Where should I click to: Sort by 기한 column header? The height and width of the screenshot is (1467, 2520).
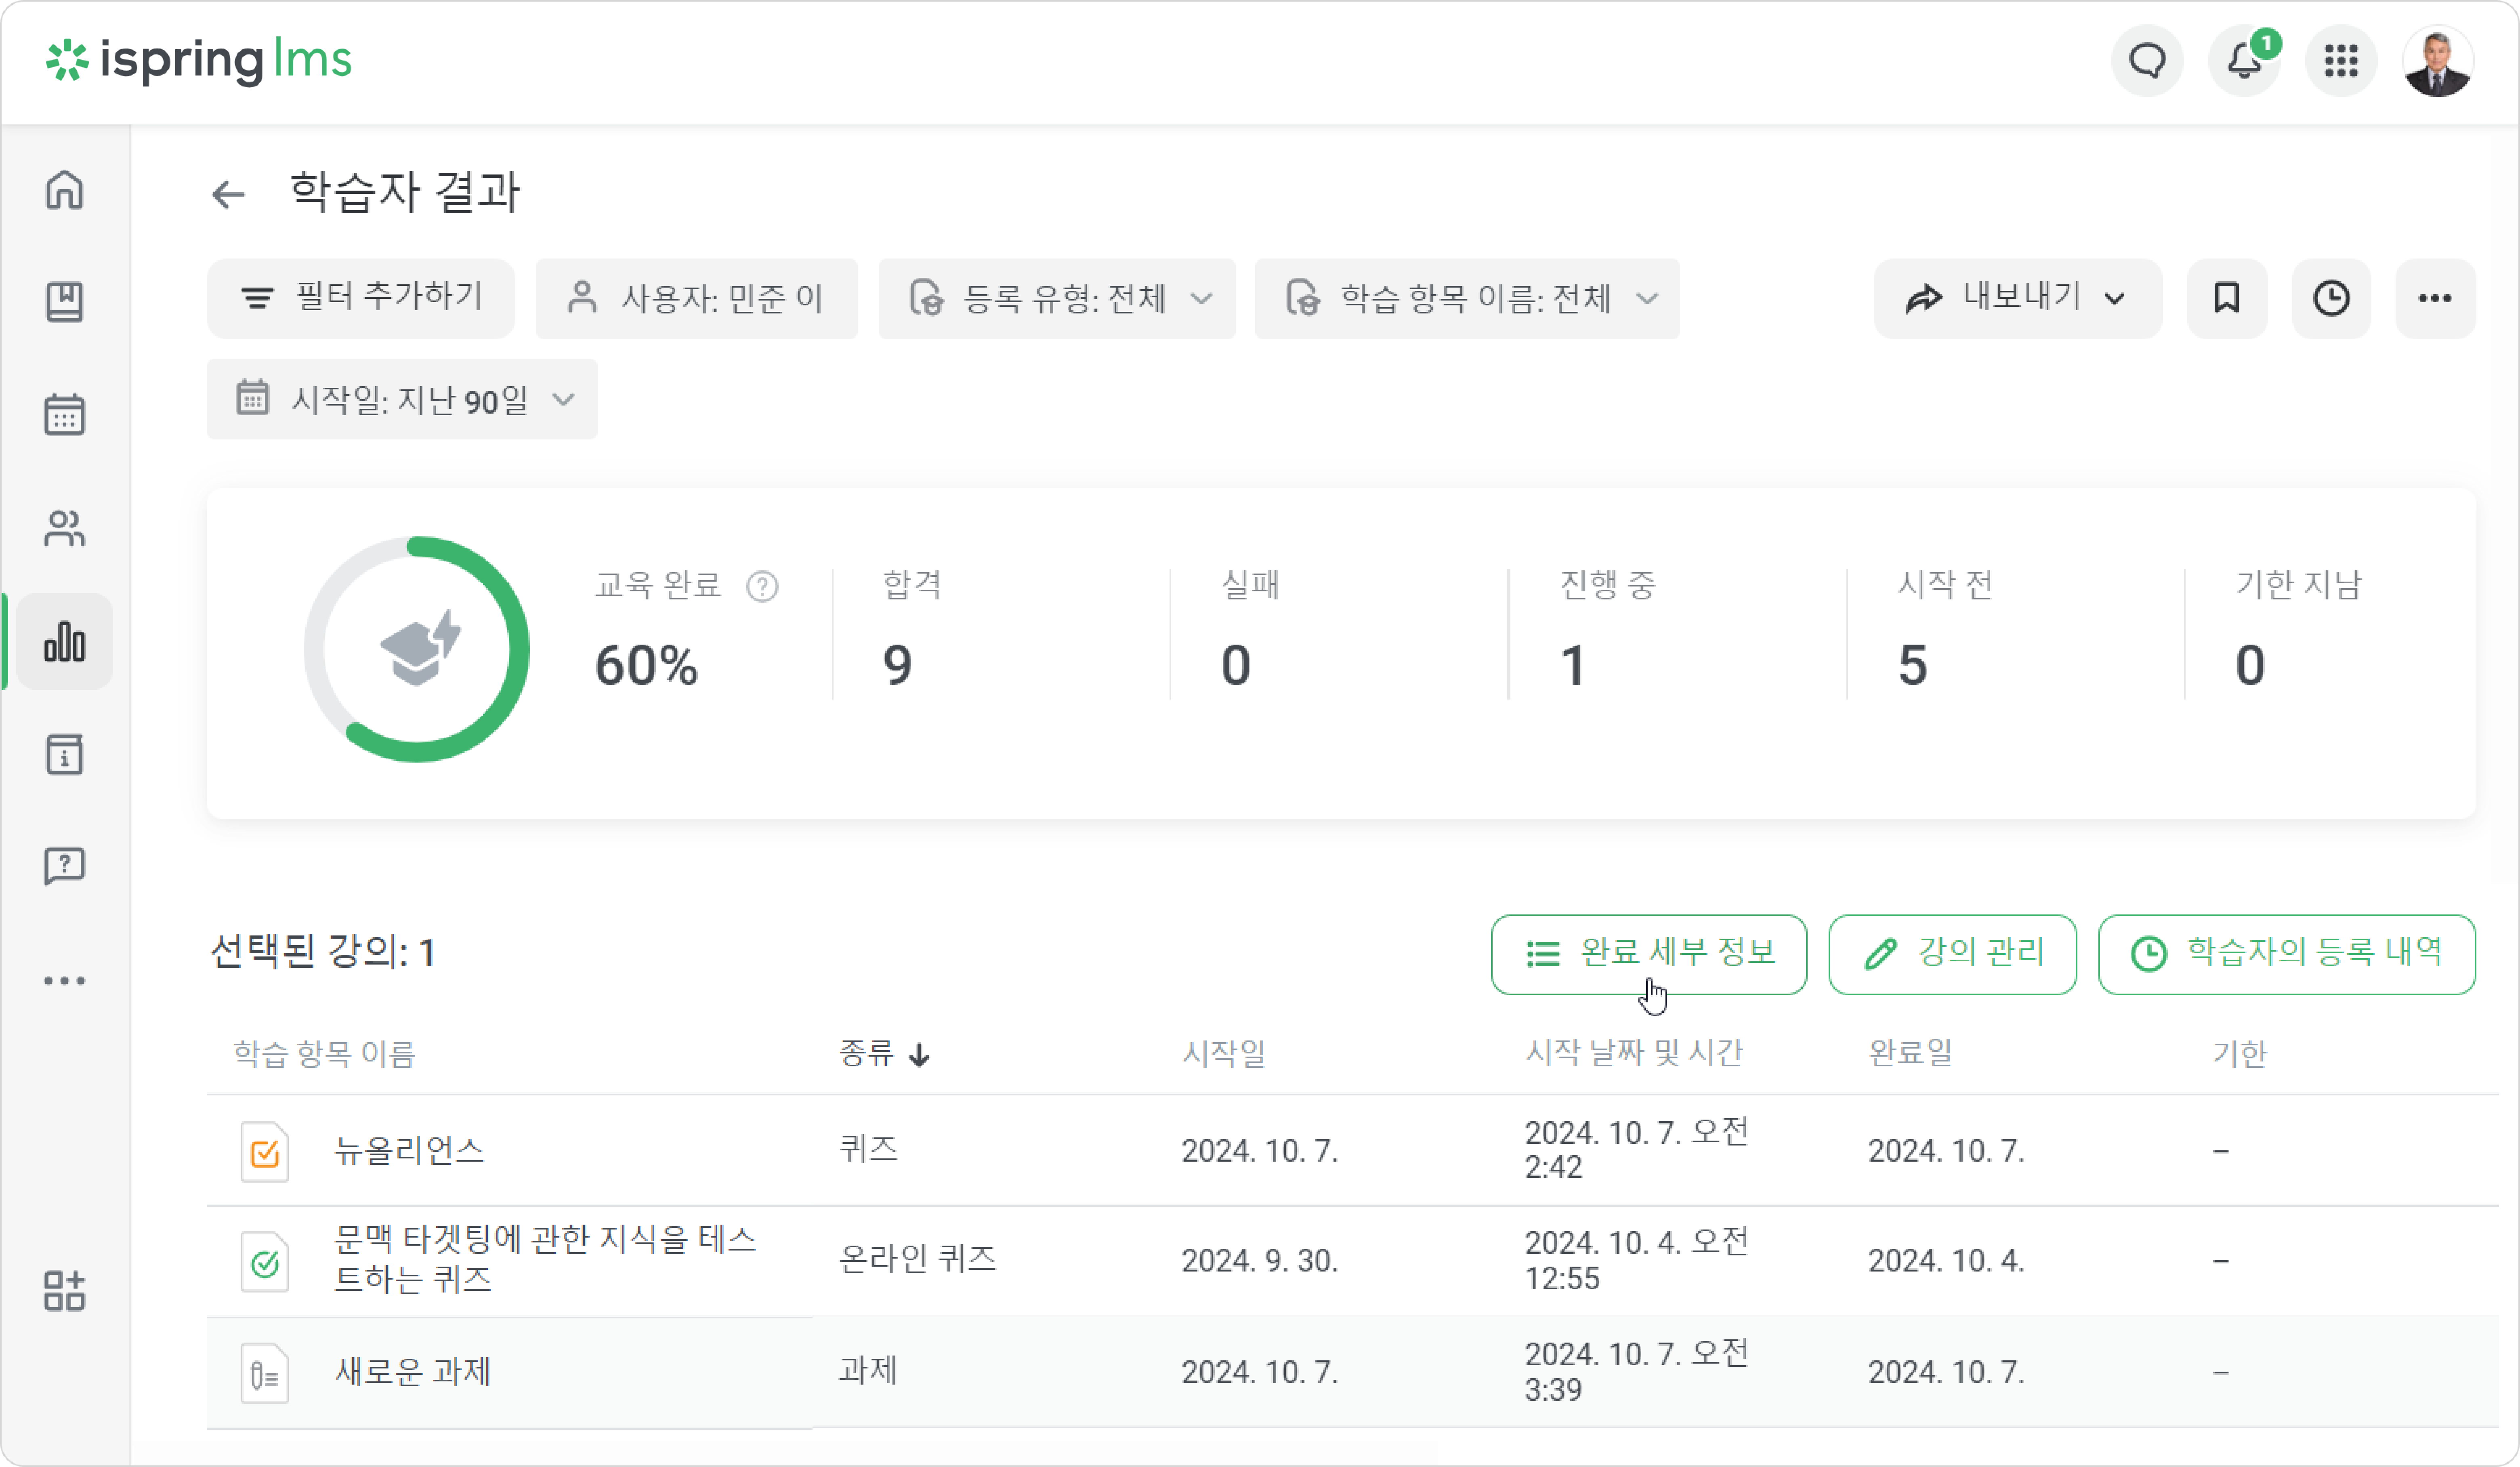pyautogui.click(x=2240, y=1054)
